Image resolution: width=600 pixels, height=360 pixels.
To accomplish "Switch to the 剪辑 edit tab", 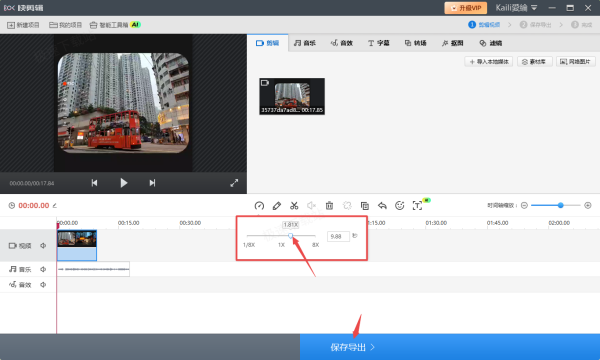I will [267, 43].
